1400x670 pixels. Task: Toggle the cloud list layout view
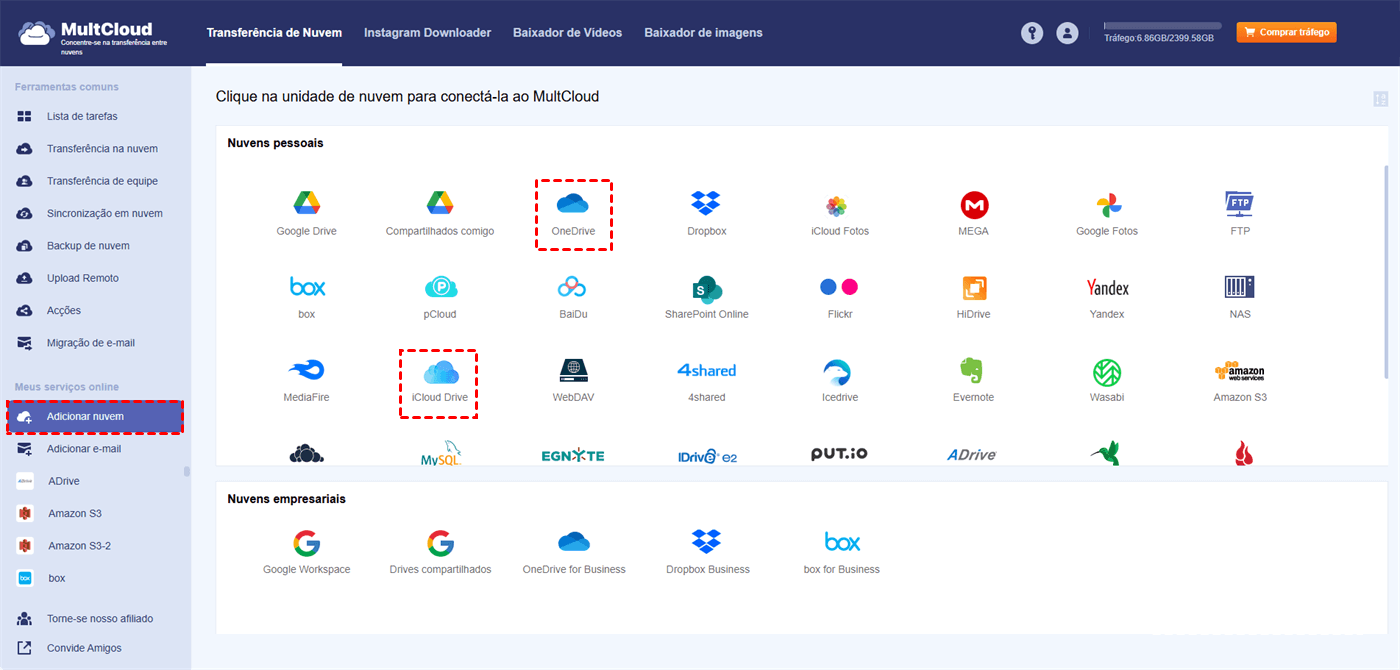1381,99
